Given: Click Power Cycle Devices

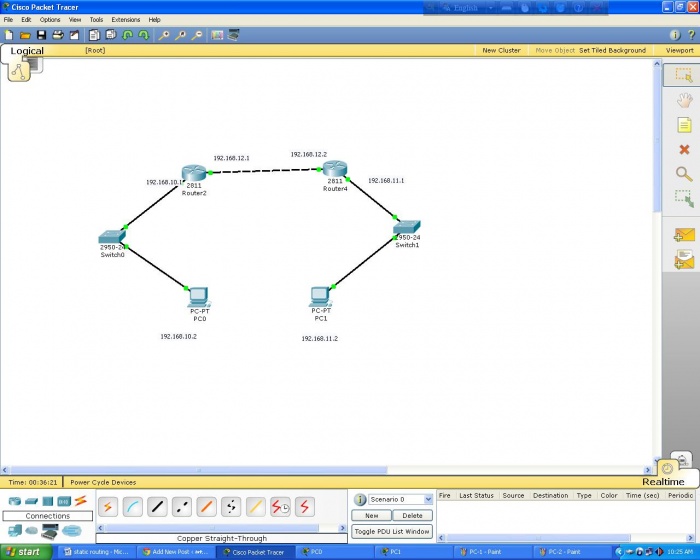Looking at the screenshot, I should coord(103,482).
